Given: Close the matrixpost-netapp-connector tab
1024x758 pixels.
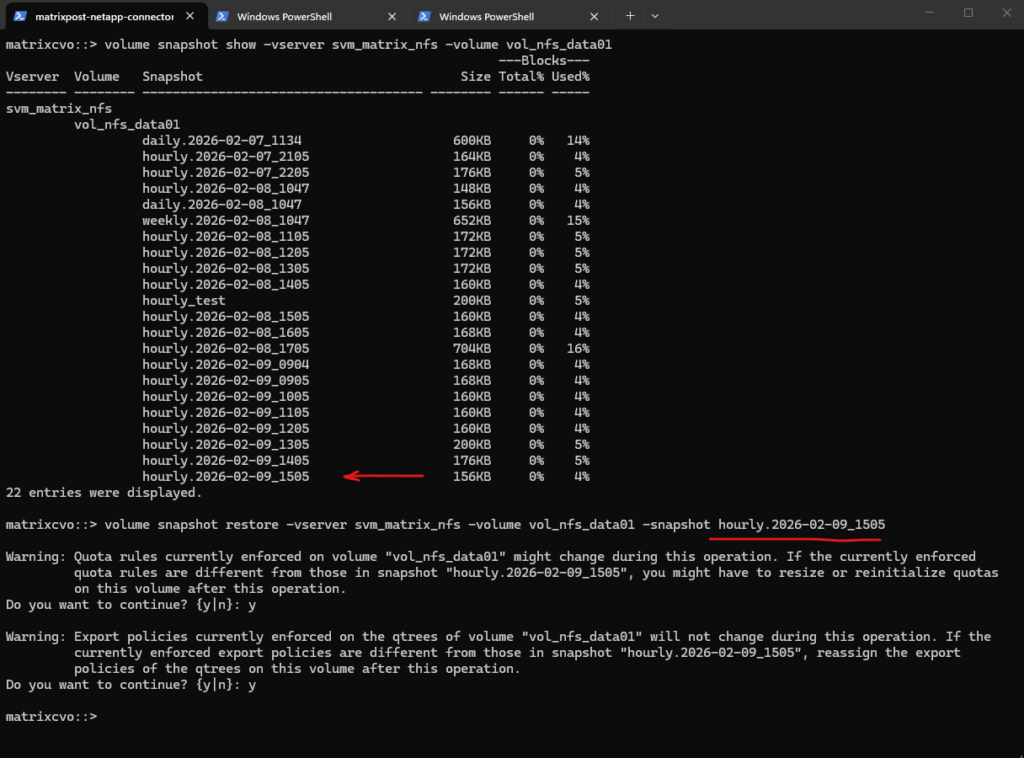Looking at the screenshot, I should pyautogui.click(x=189, y=17).
